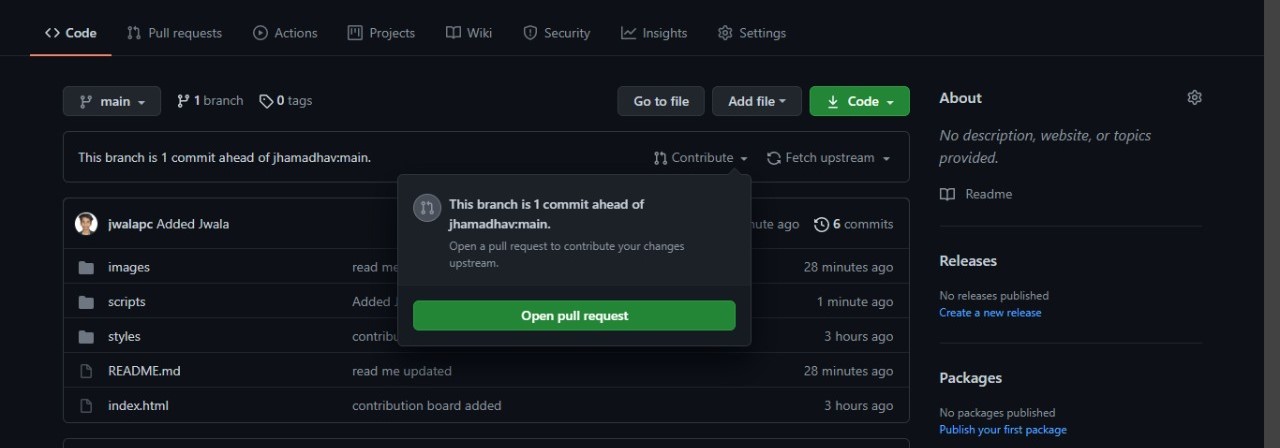The image size is (1280, 448).
Task: Click the Open pull request button
Action: point(574,315)
